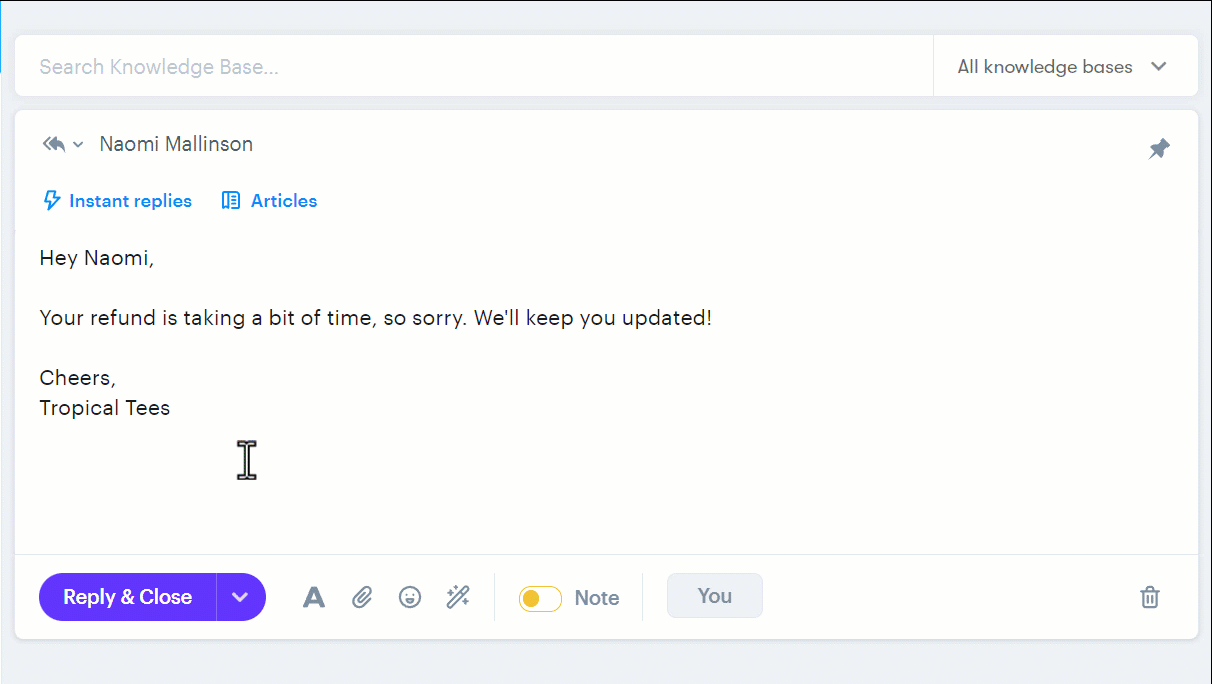The image size is (1212, 684).
Task: Open the All knowledge bases dropdown
Action: coord(1062,67)
